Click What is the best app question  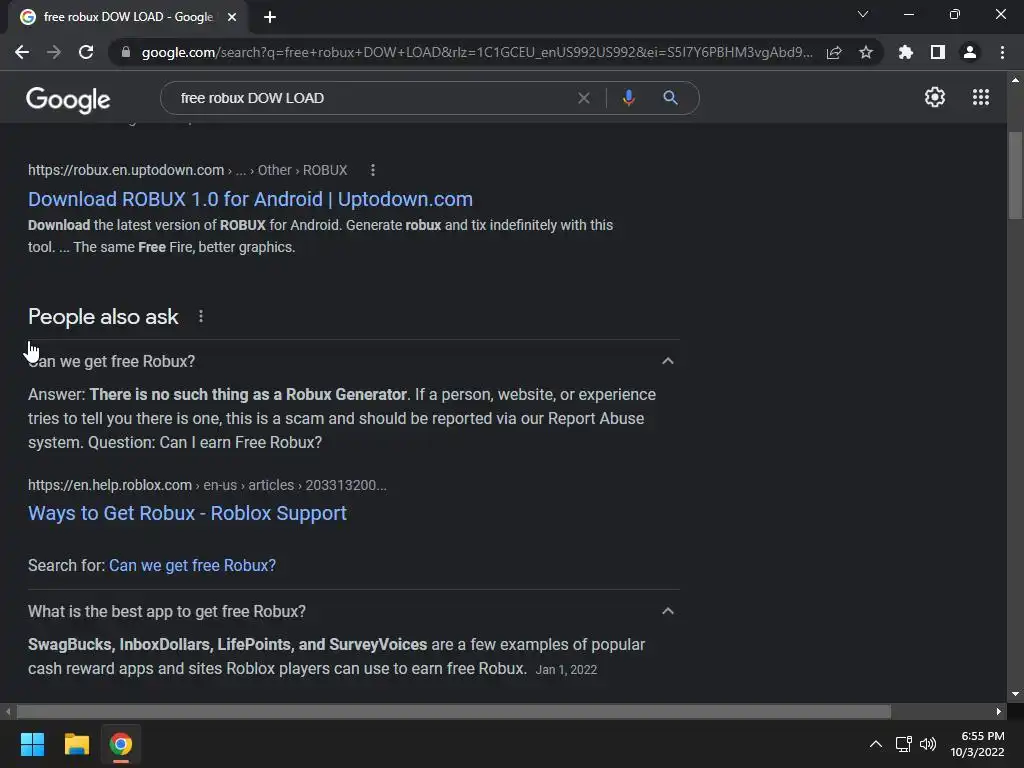[x=167, y=611]
